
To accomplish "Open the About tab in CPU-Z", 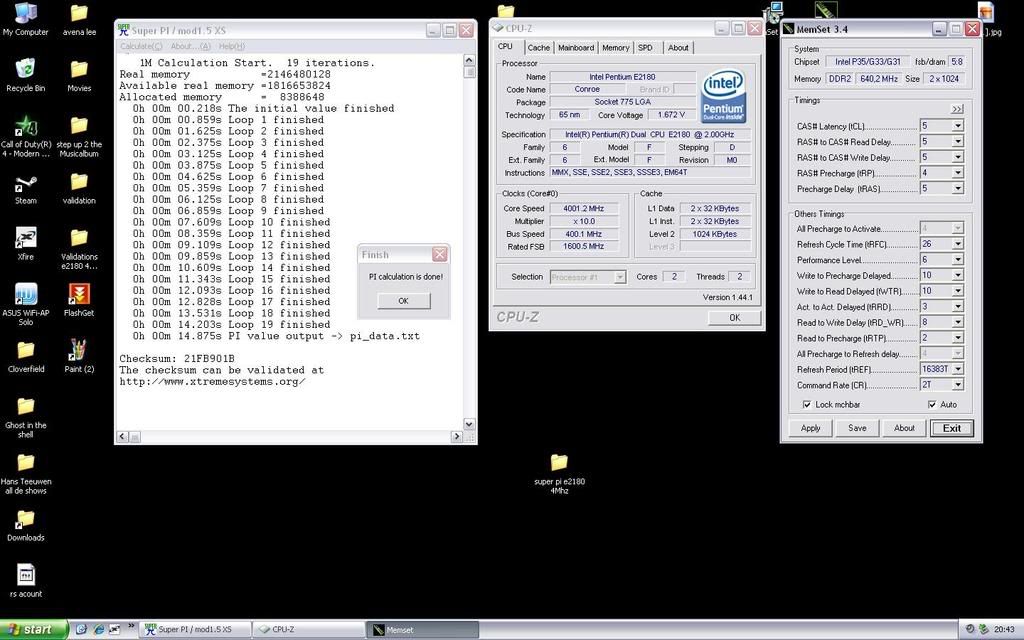I will tap(678, 48).
